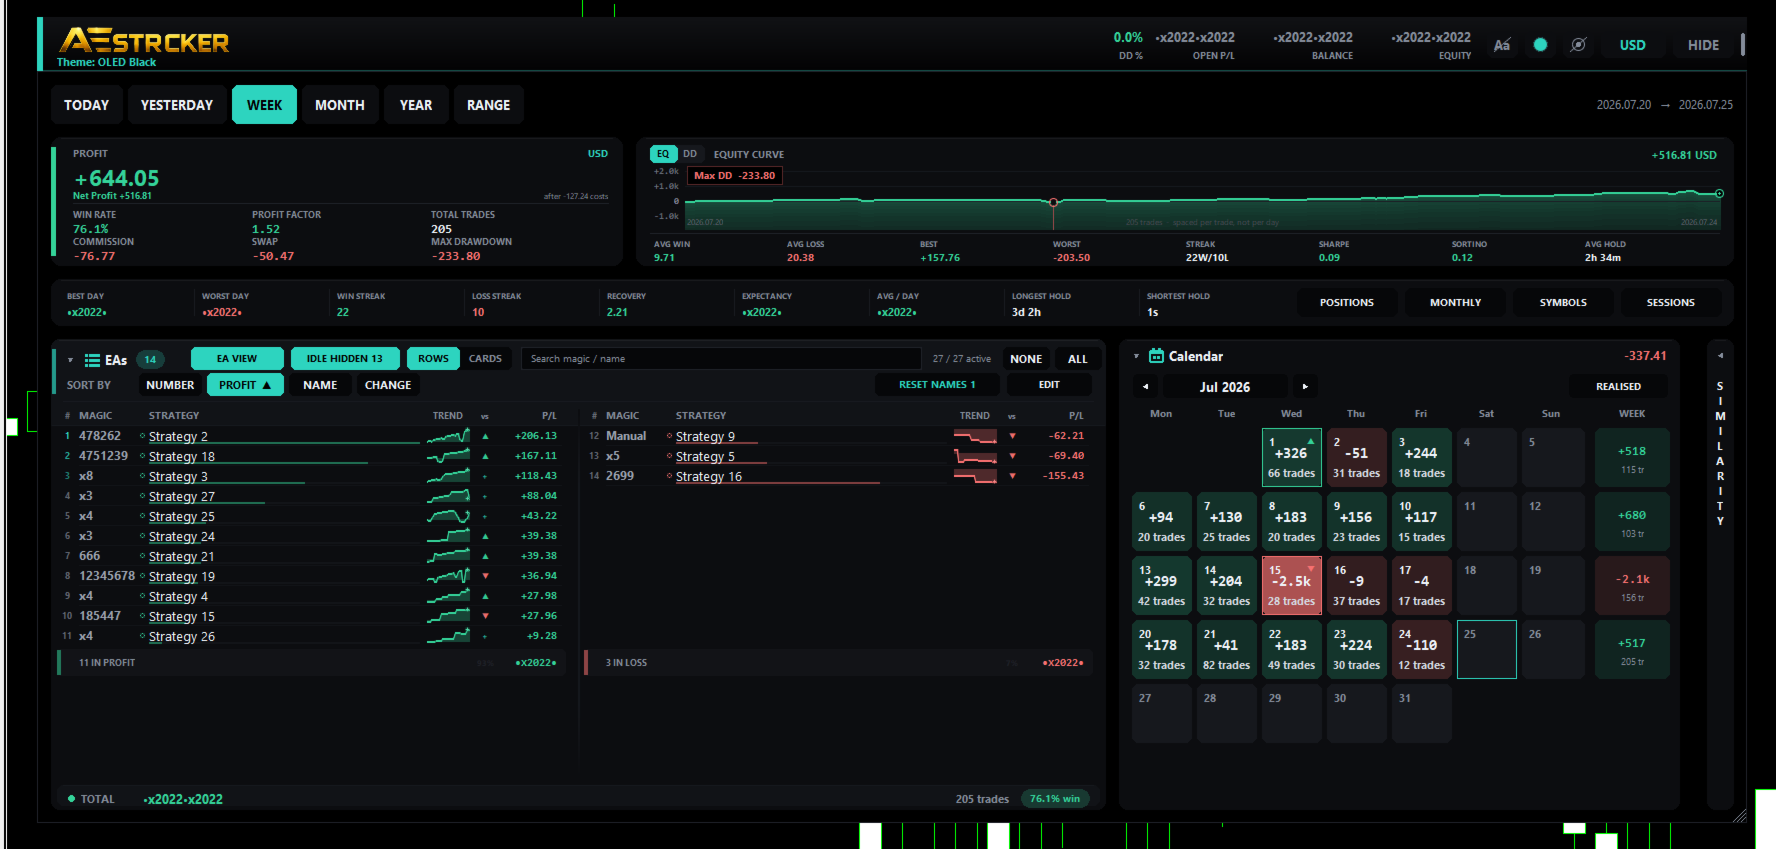Click the AEStracker logo
1776x849 pixels.
(144, 41)
